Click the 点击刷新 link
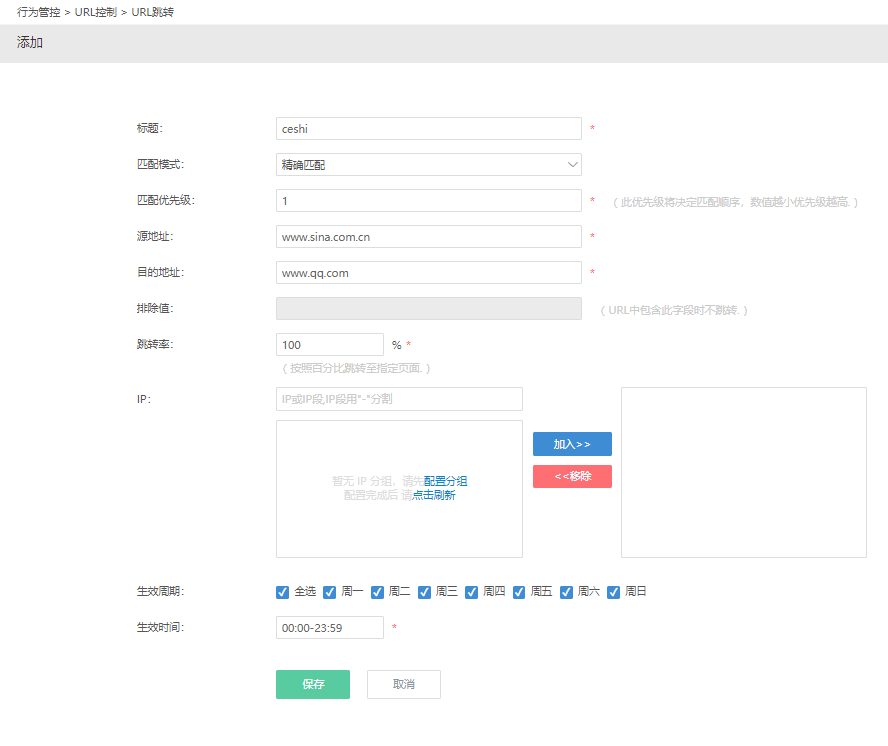The width and height of the screenshot is (888, 746). pos(433,495)
